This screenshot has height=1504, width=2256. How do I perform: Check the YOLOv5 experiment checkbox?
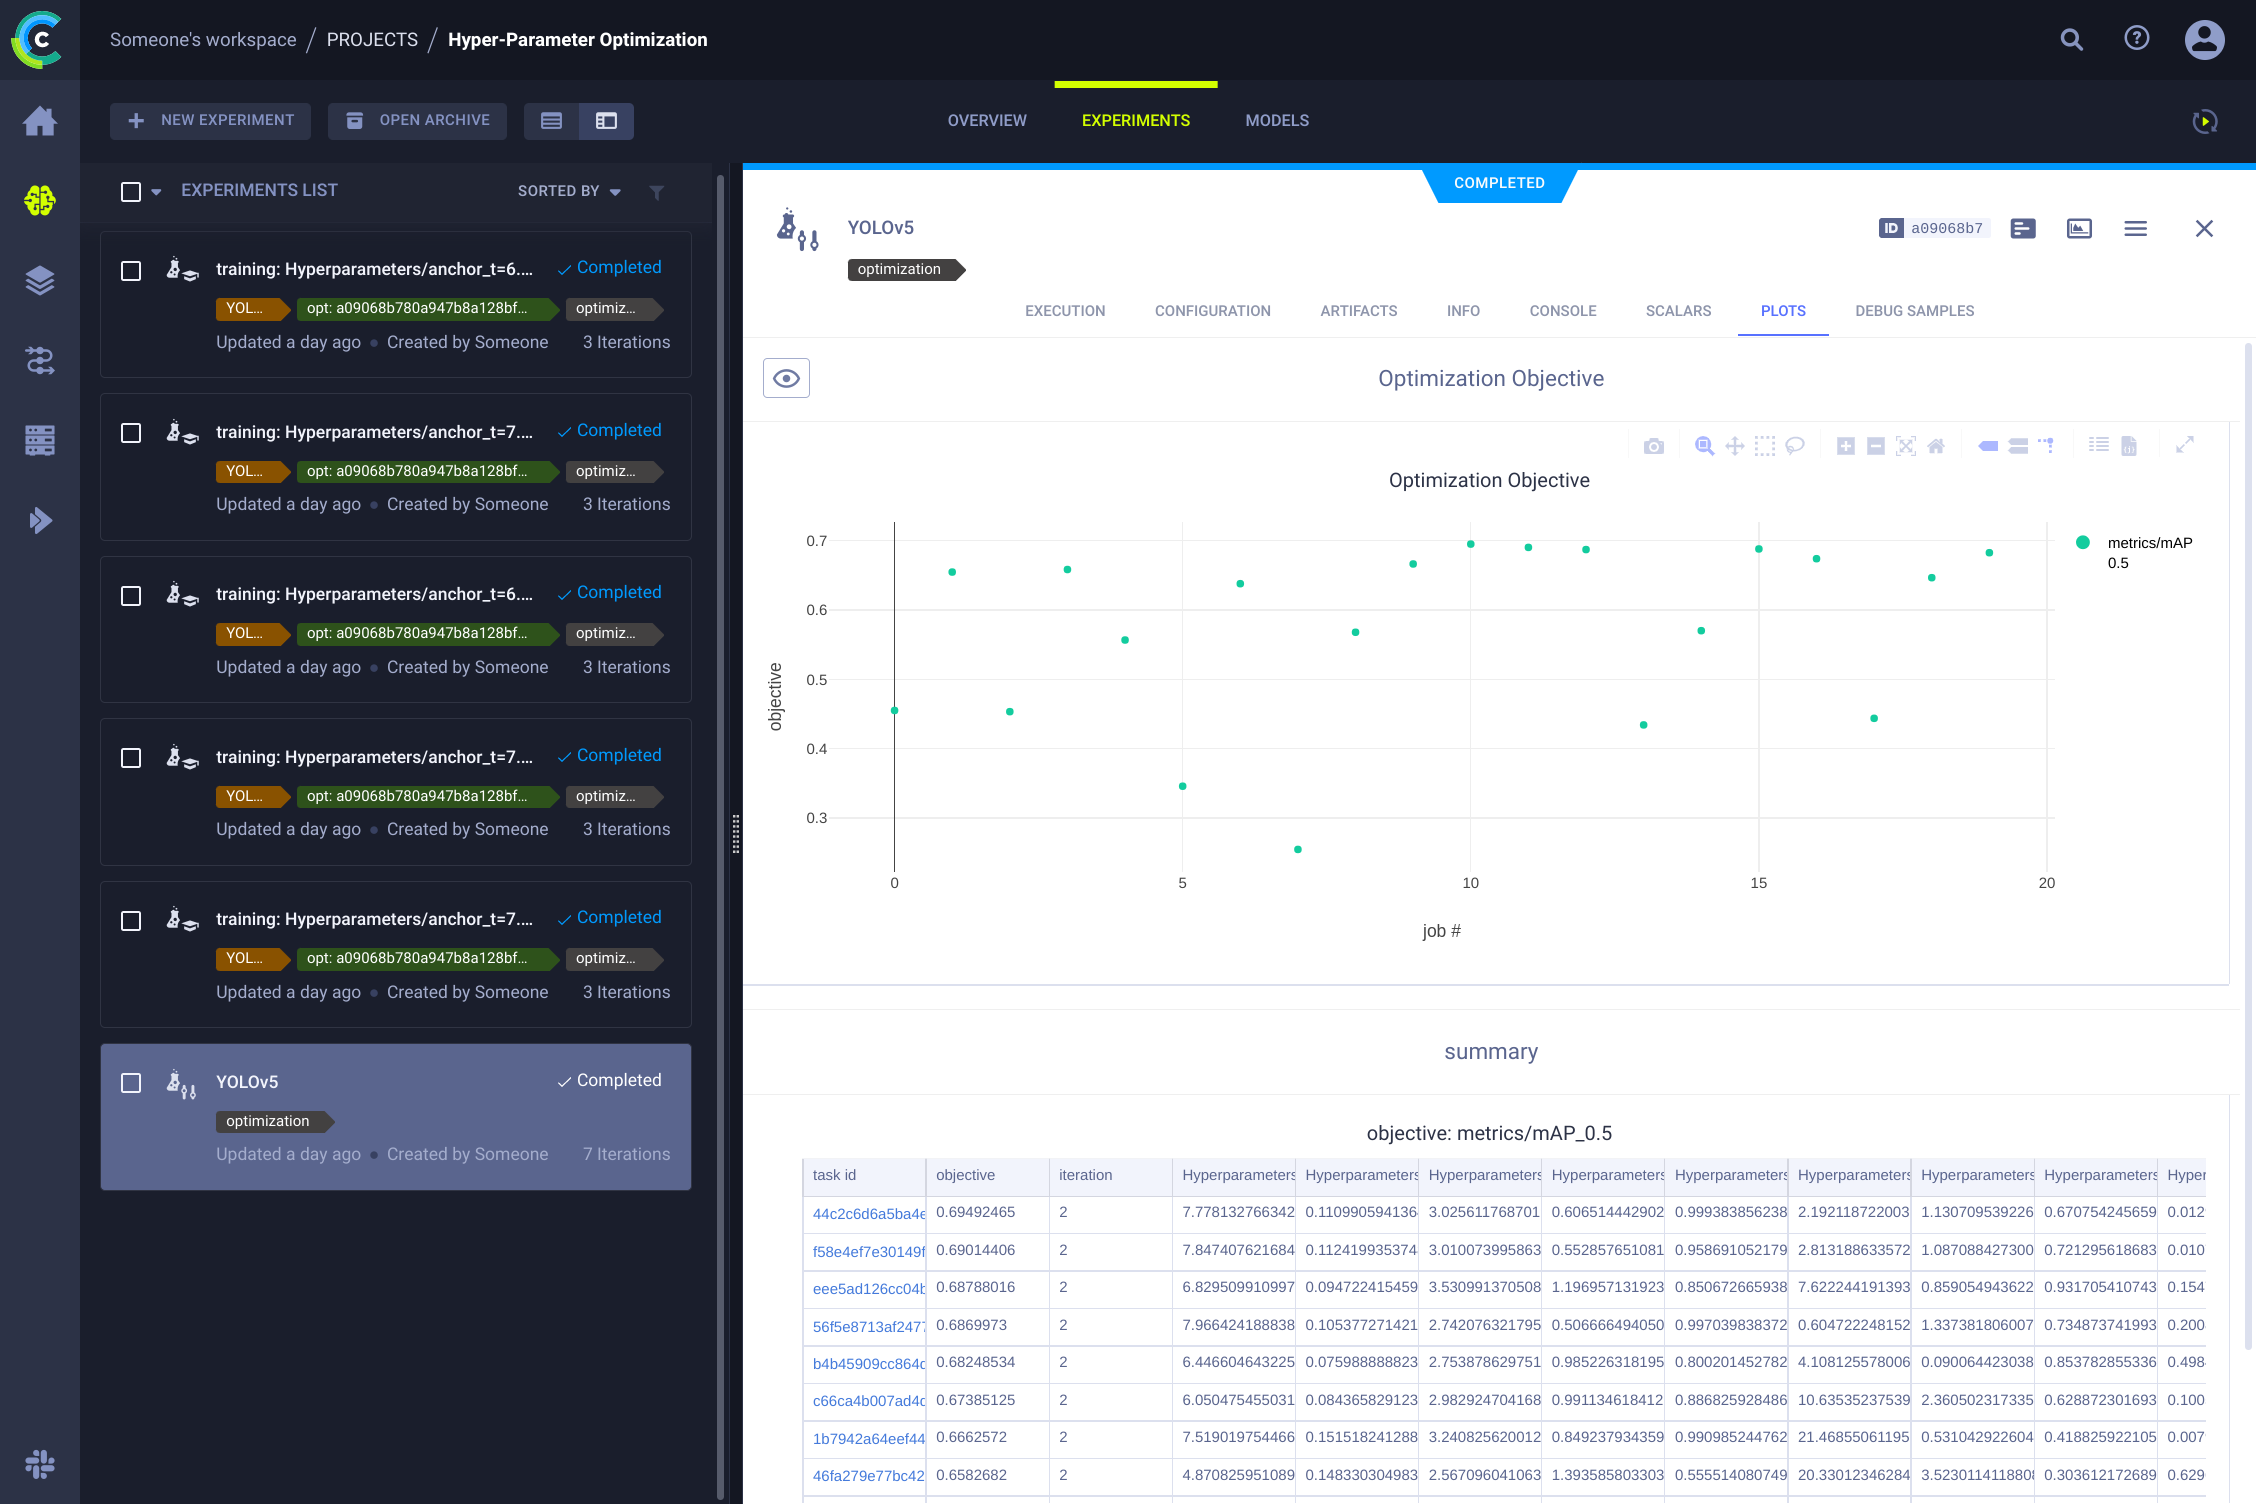coord(131,1083)
